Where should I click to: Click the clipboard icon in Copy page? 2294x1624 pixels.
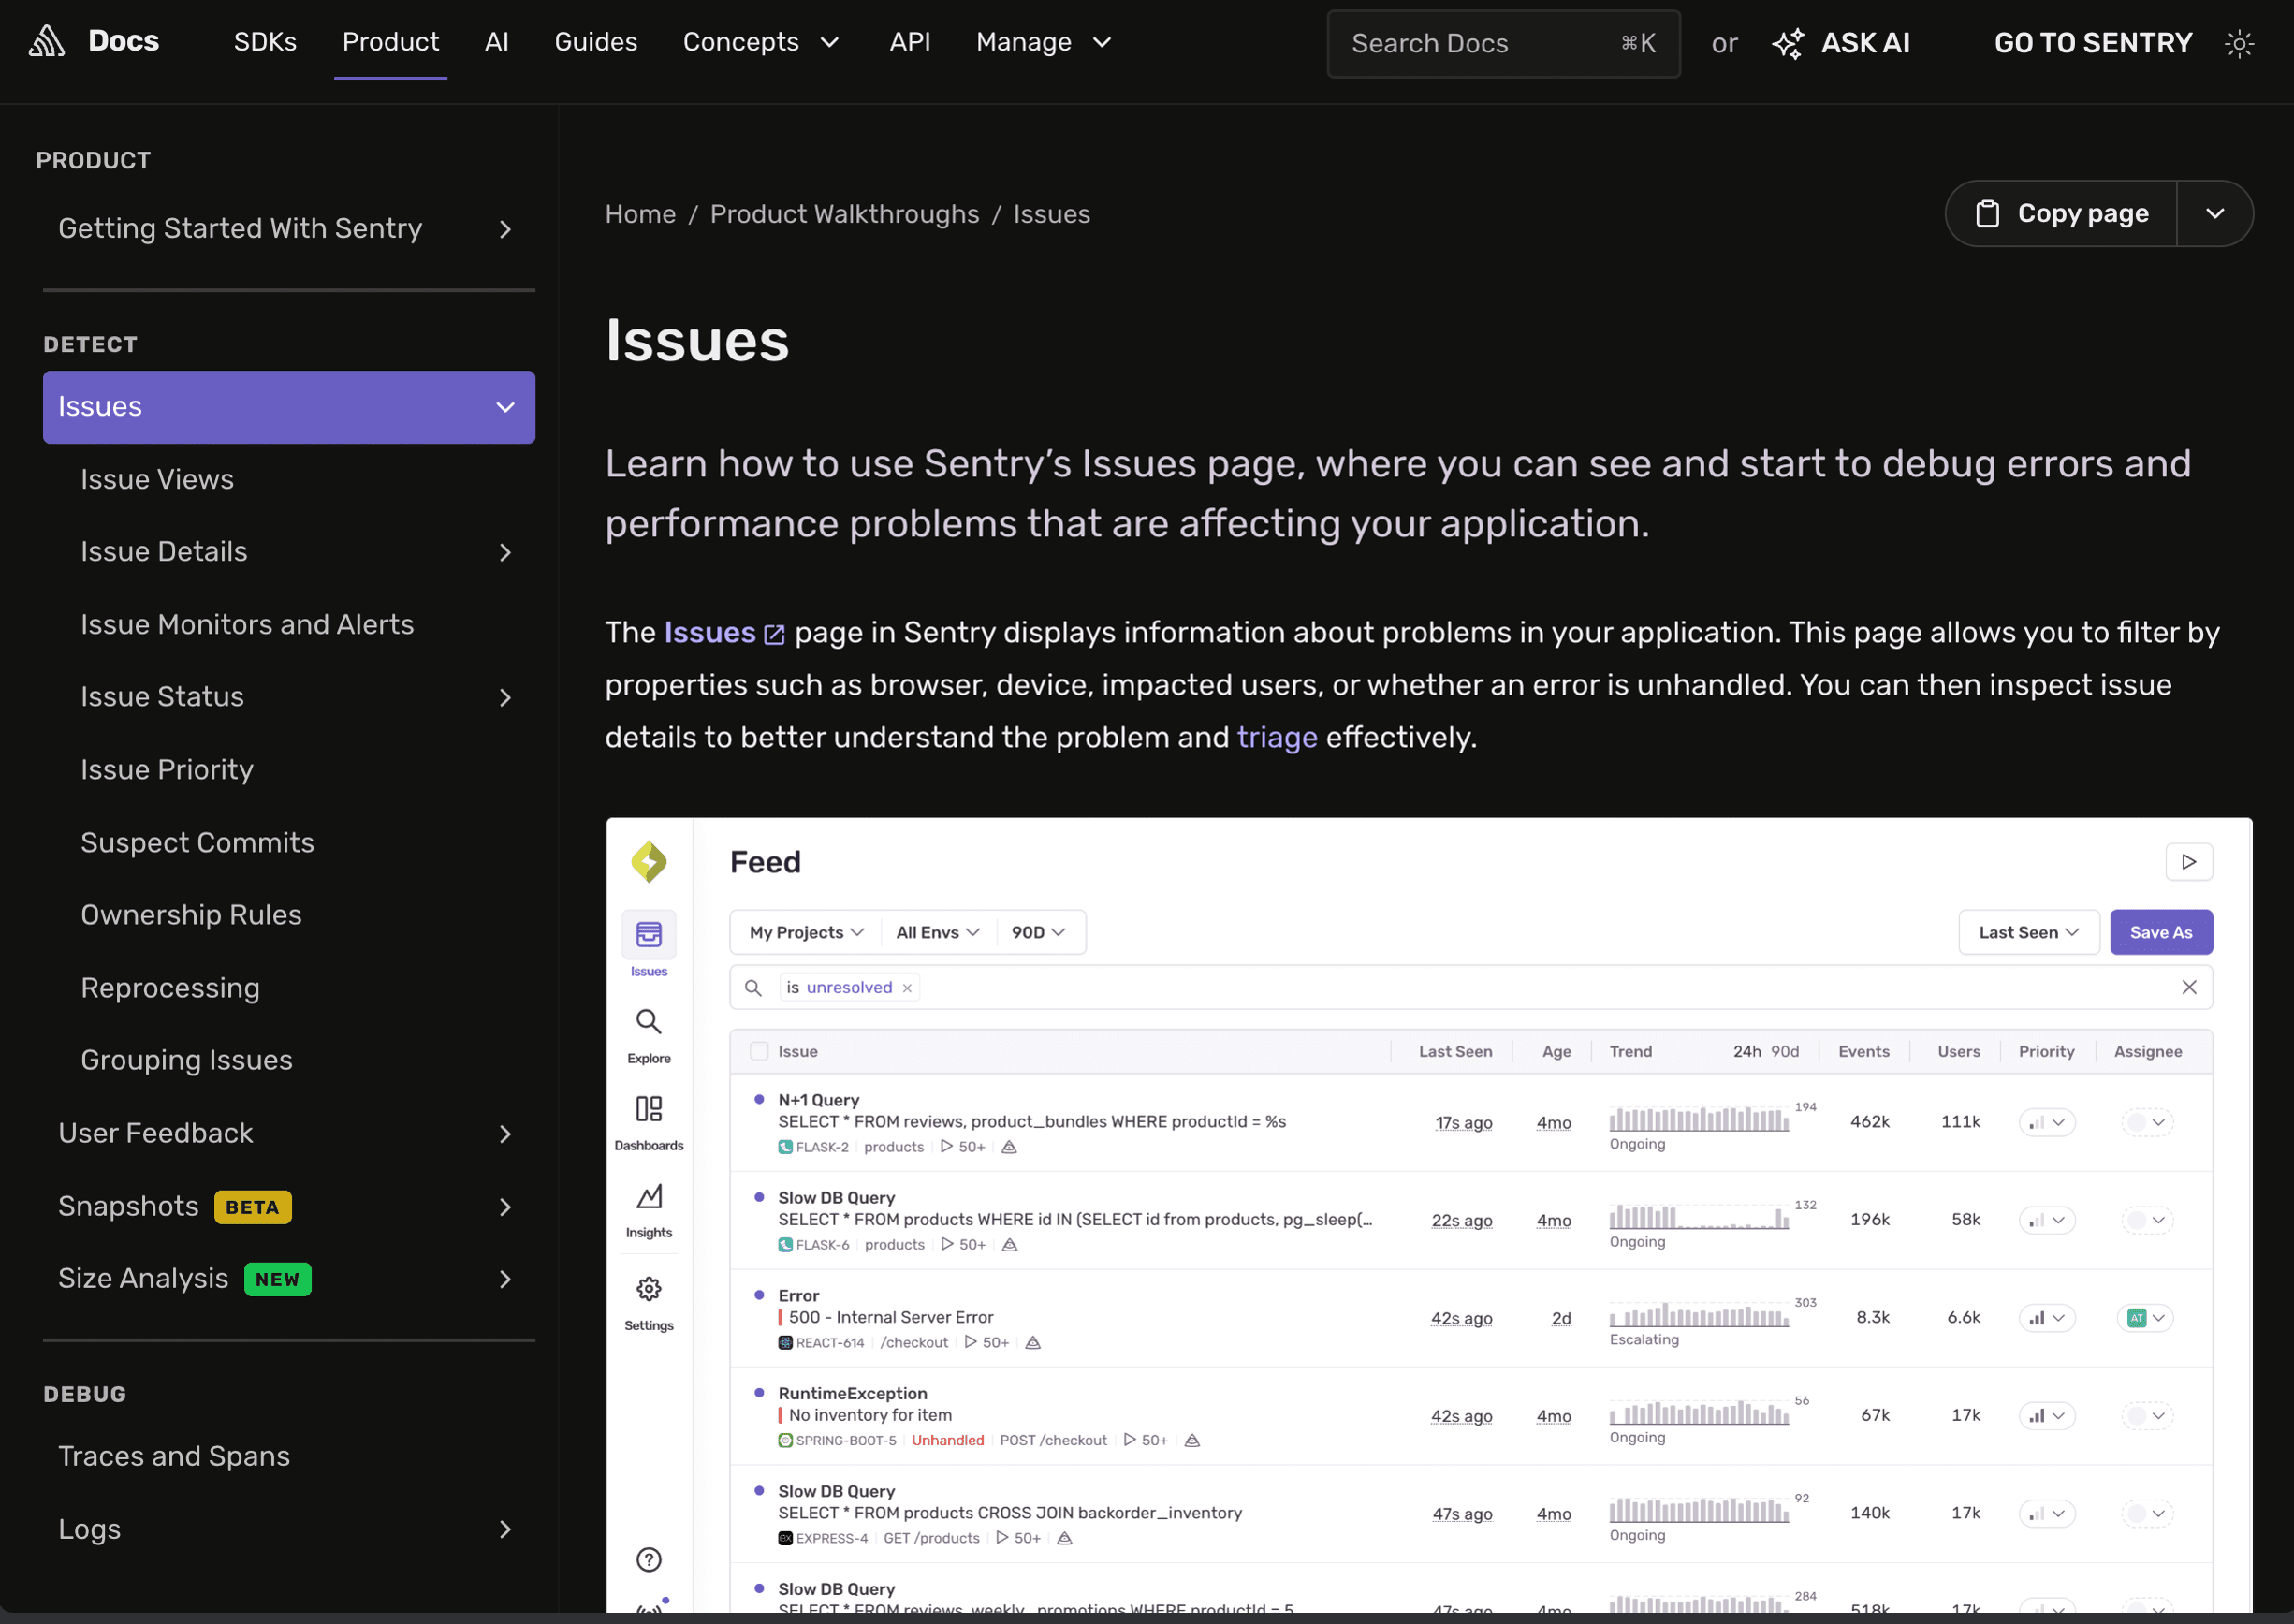(x=1988, y=214)
